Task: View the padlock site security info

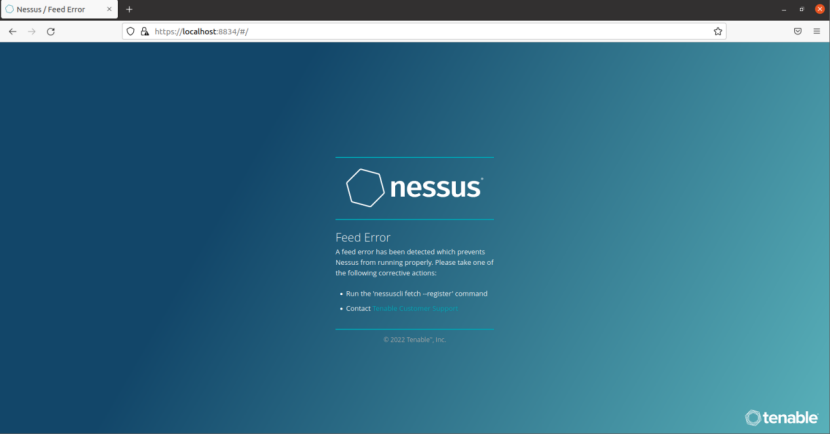Action: tap(145, 32)
